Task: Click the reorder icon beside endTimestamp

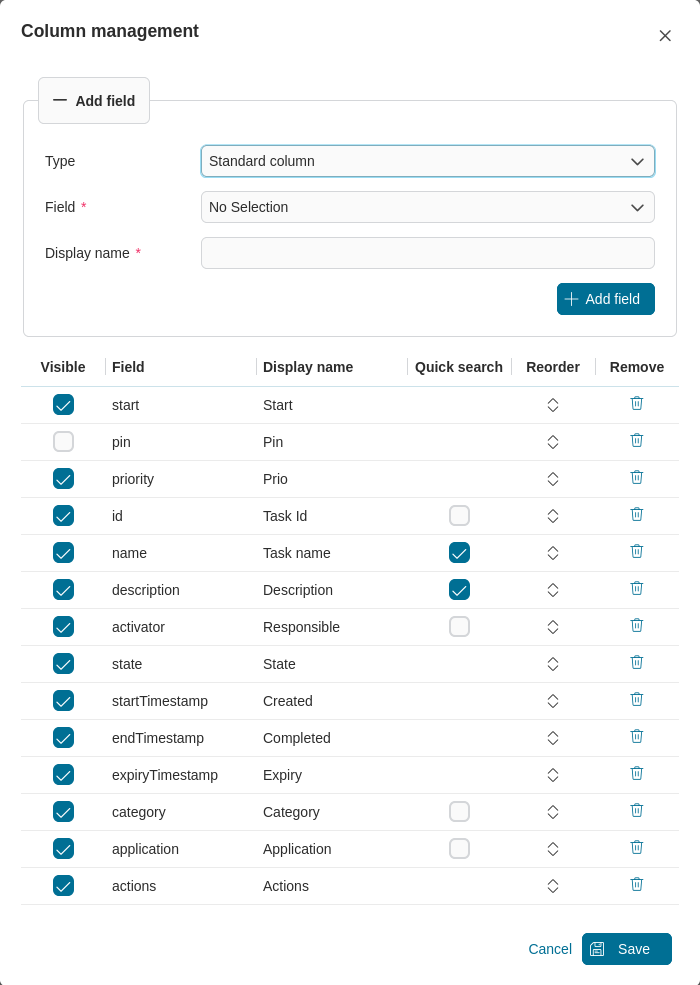Action: pos(553,736)
